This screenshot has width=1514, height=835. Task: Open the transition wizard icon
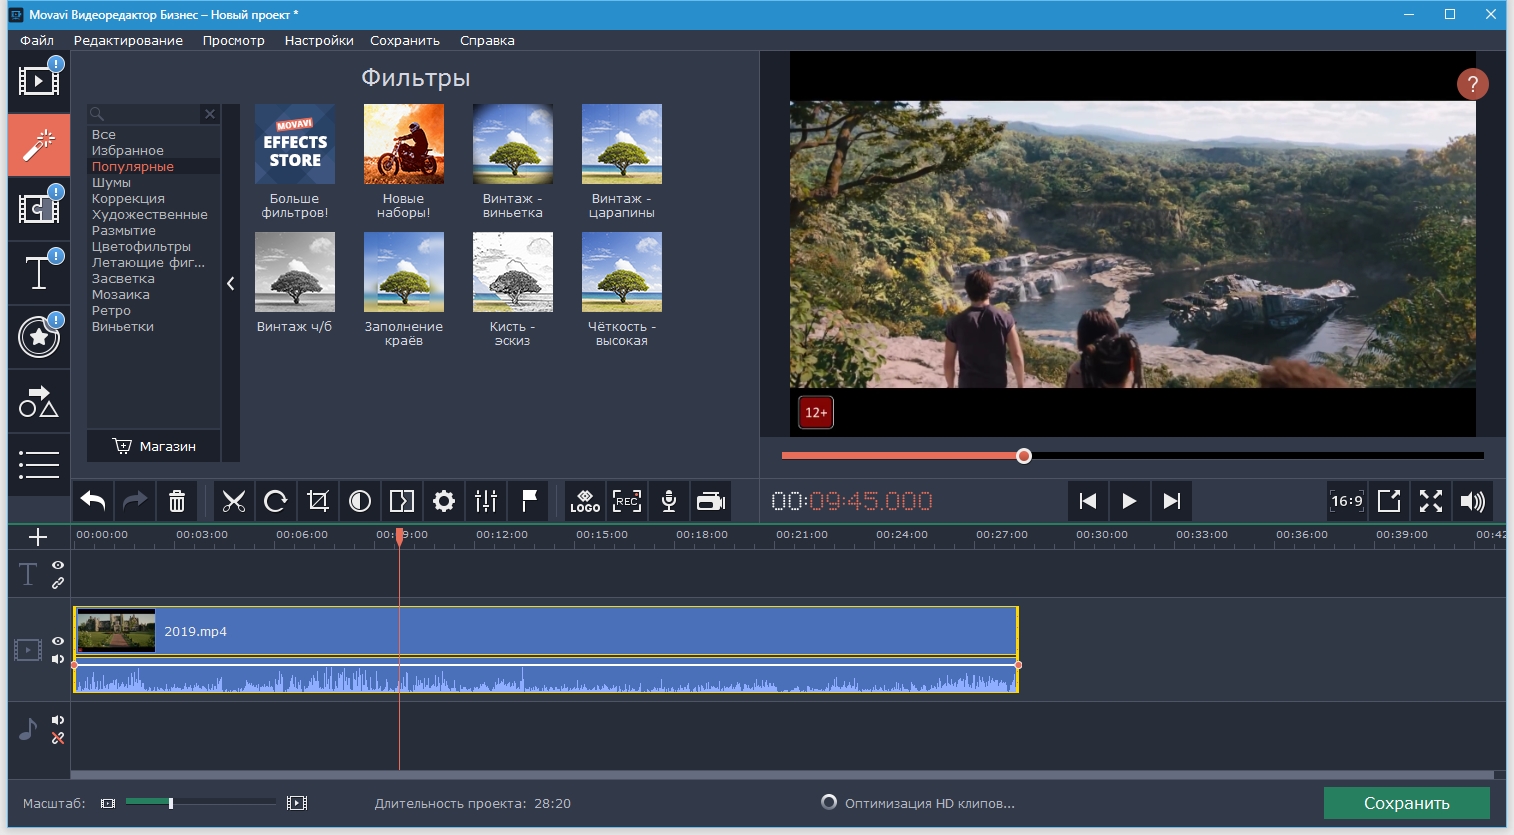pos(402,501)
